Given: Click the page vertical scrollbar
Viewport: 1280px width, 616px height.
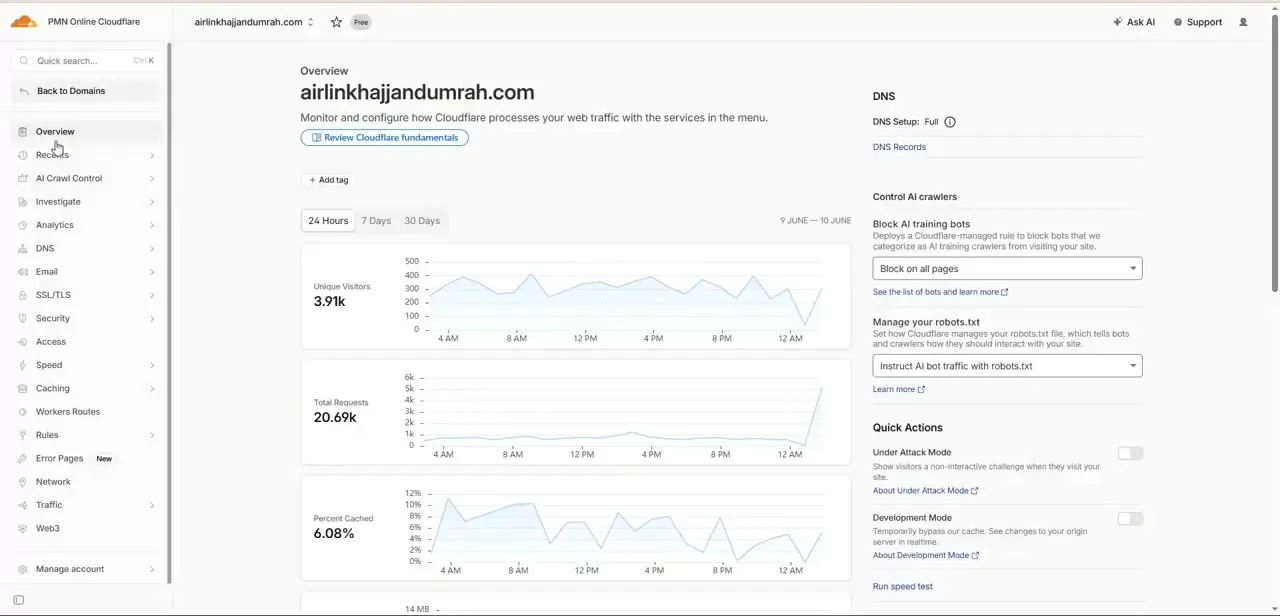Looking at the screenshot, I should click(1274, 155).
